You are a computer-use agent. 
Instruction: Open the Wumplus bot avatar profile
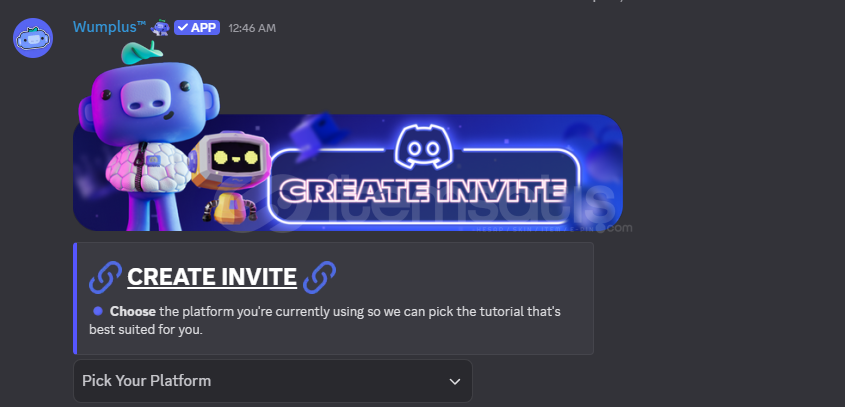click(x=33, y=38)
